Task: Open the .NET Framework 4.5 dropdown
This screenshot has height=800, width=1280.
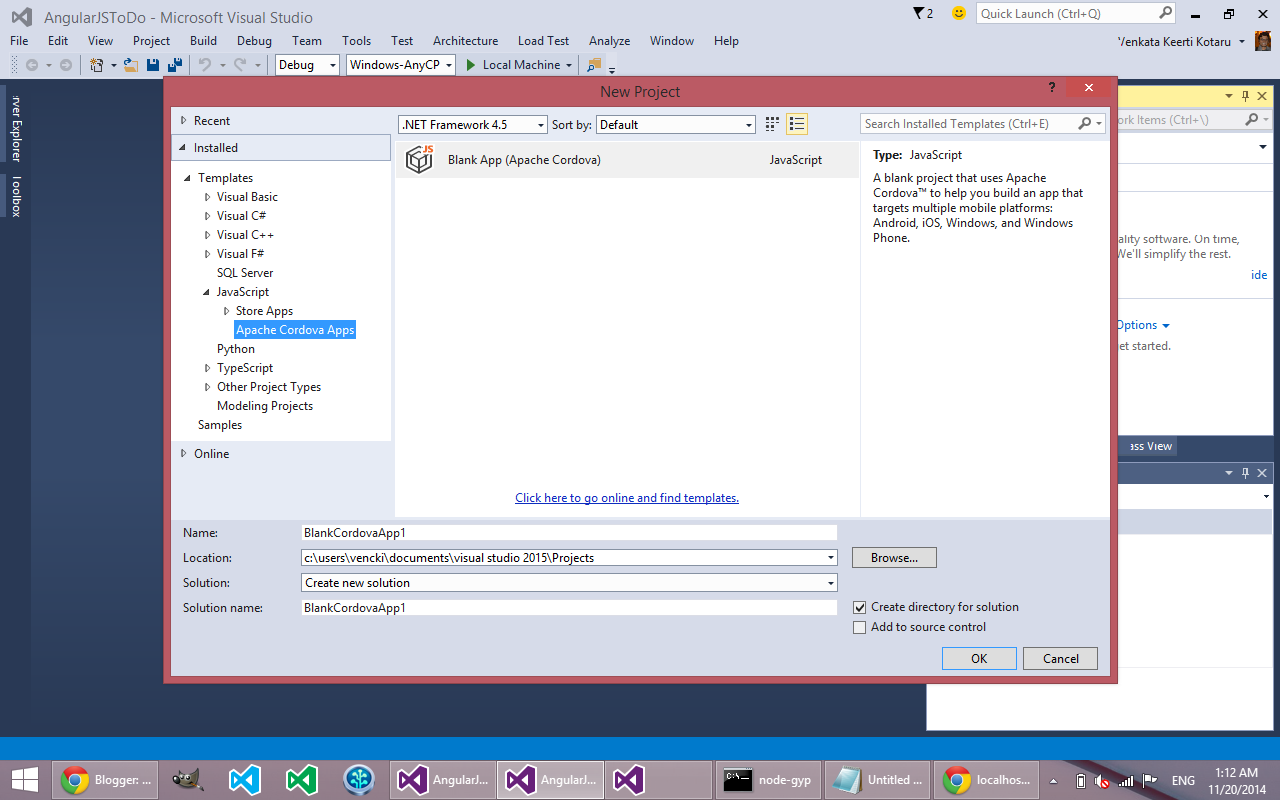Action: pos(538,124)
